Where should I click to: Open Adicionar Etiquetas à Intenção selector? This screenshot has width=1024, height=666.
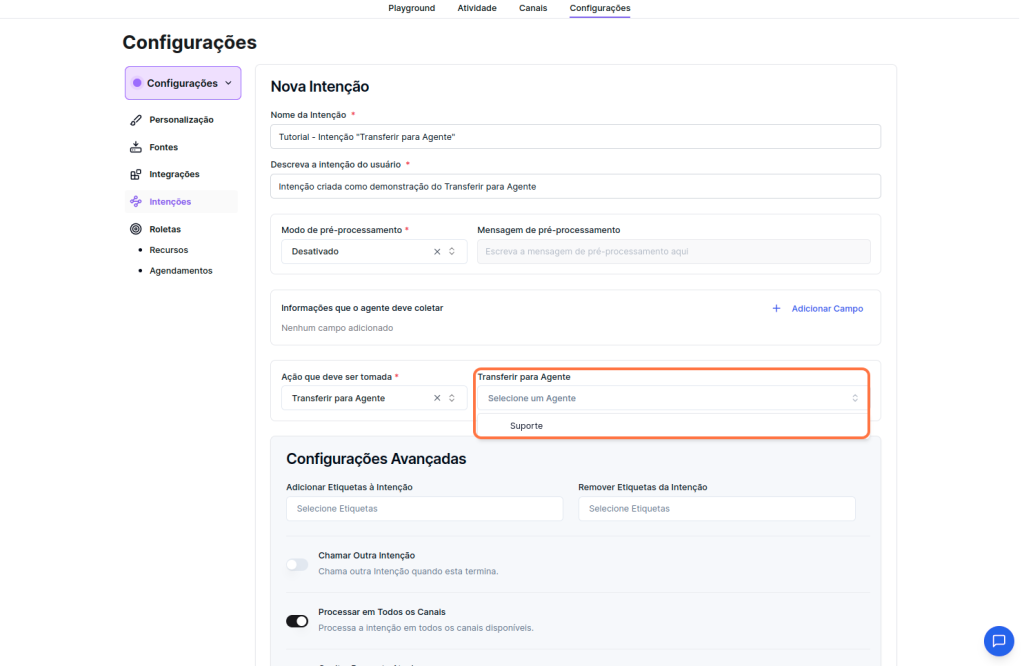point(424,508)
